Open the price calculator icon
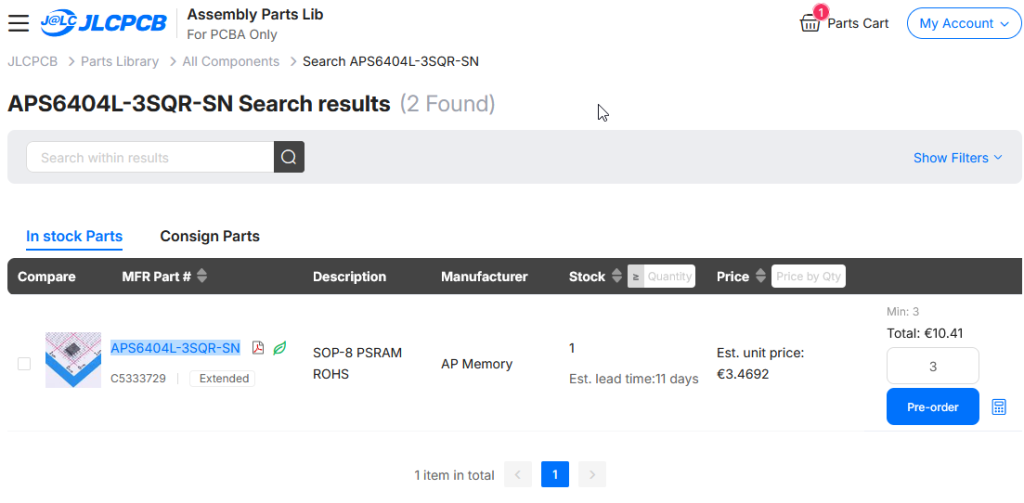 (999, 407)
